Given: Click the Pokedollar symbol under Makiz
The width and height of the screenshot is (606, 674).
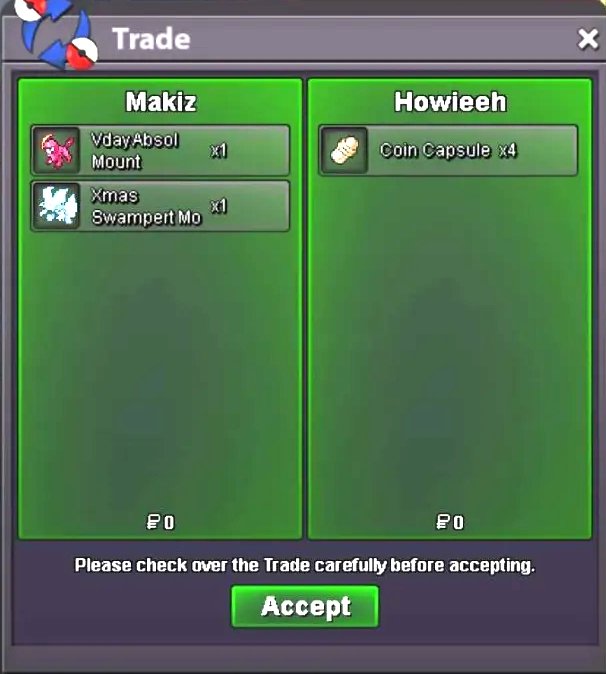Looking at the screenshot, I should click(153, 522).
